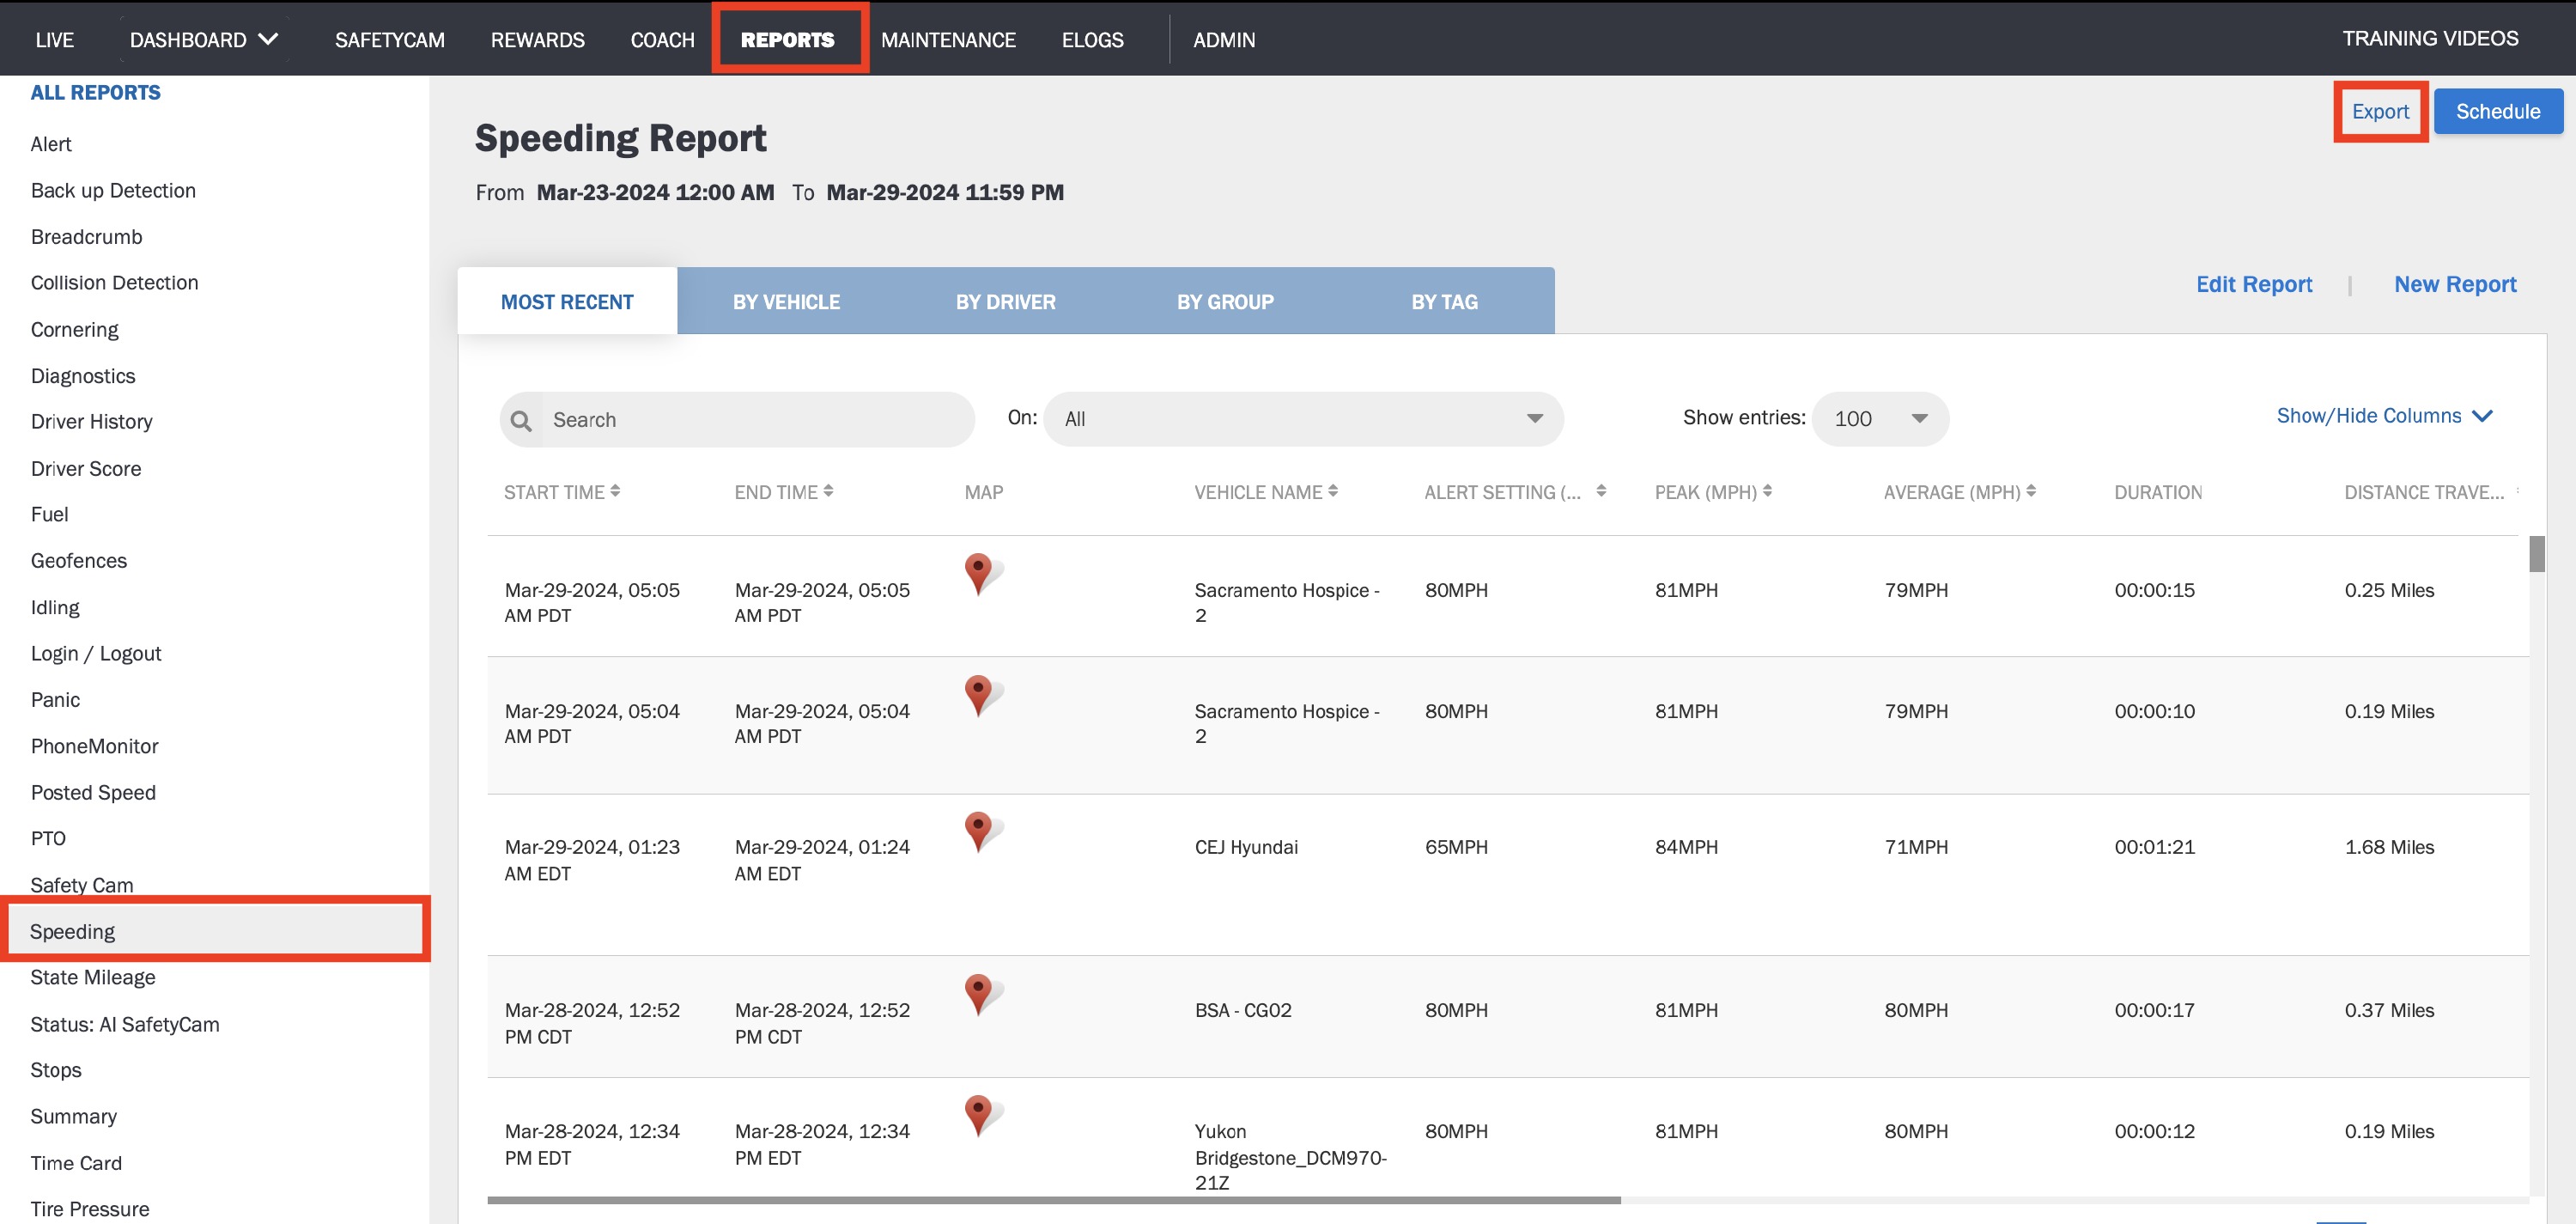
Task: Expand Show/Hide Columns options
Action: [2384, 416]
